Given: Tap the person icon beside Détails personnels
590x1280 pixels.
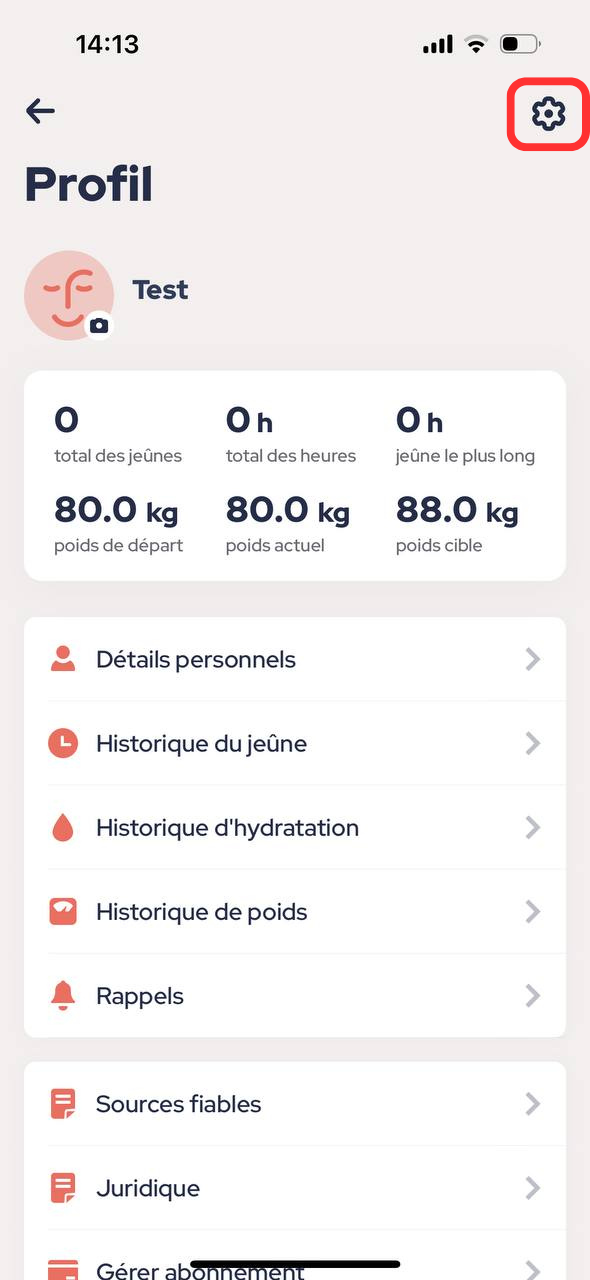Looking at the screenshot, I should [63, 659].
